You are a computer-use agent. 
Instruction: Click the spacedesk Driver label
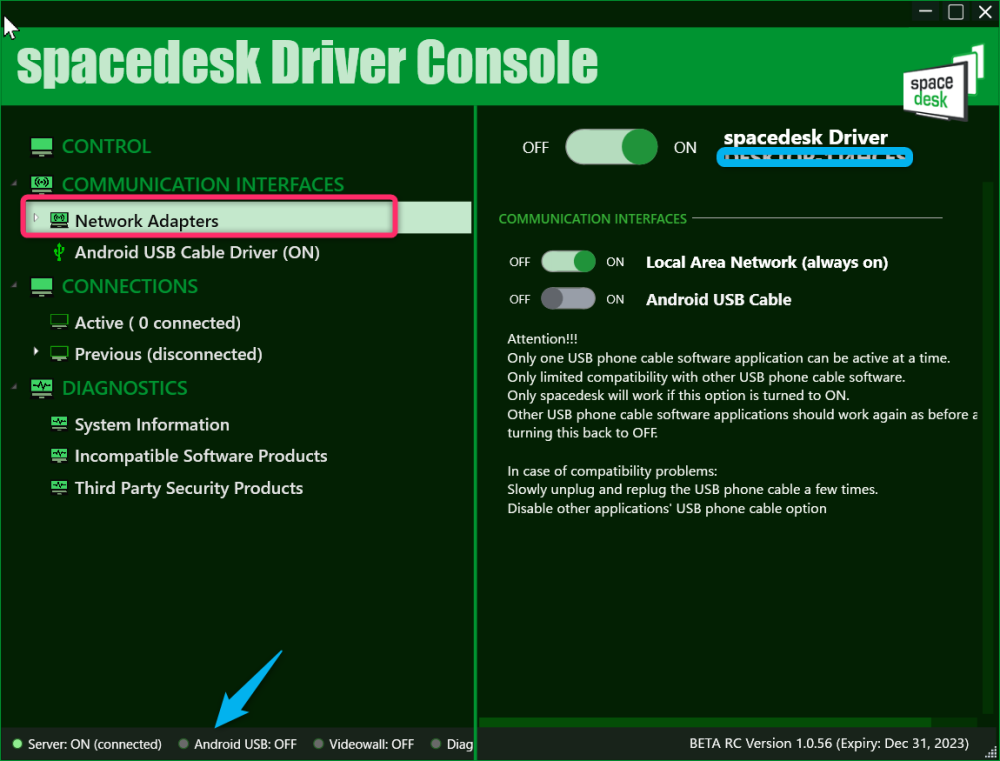coord(805,137)
